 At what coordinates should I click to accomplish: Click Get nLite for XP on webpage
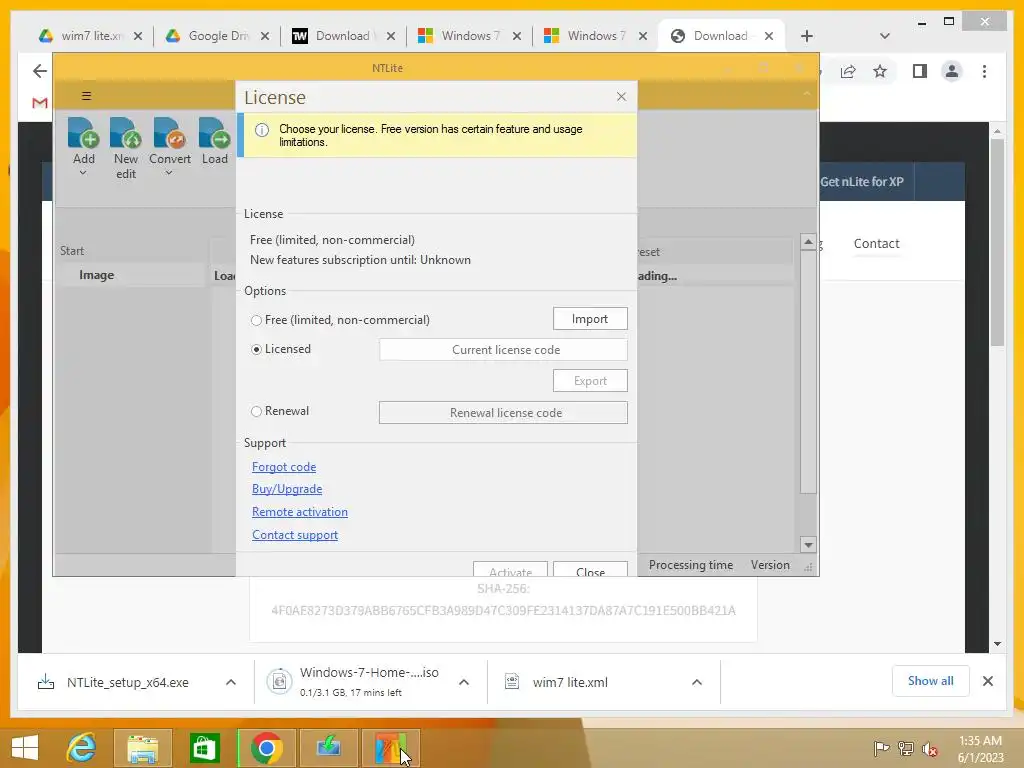pyautogui.click(x=861, y=182)
